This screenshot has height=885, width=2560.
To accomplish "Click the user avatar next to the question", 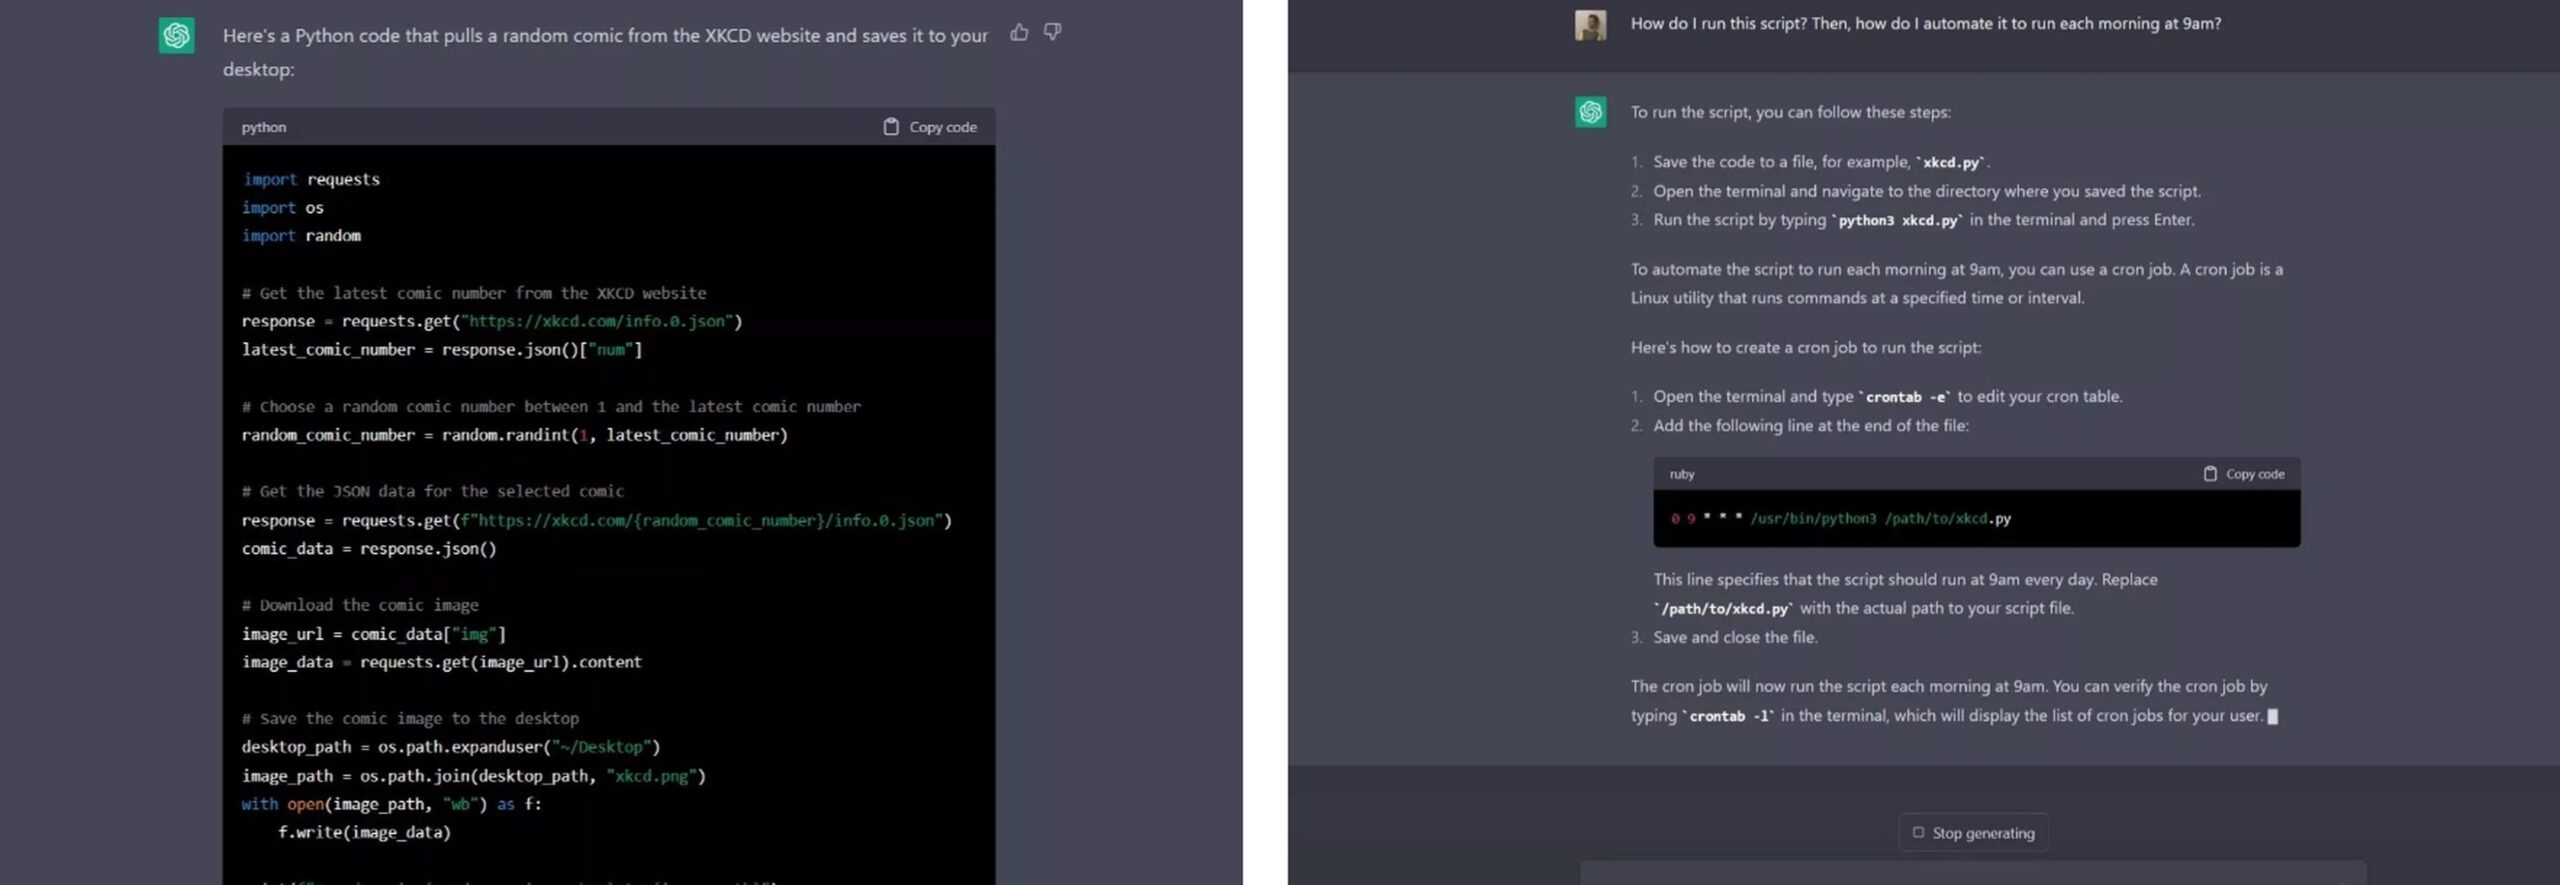I will [1590, 25].
